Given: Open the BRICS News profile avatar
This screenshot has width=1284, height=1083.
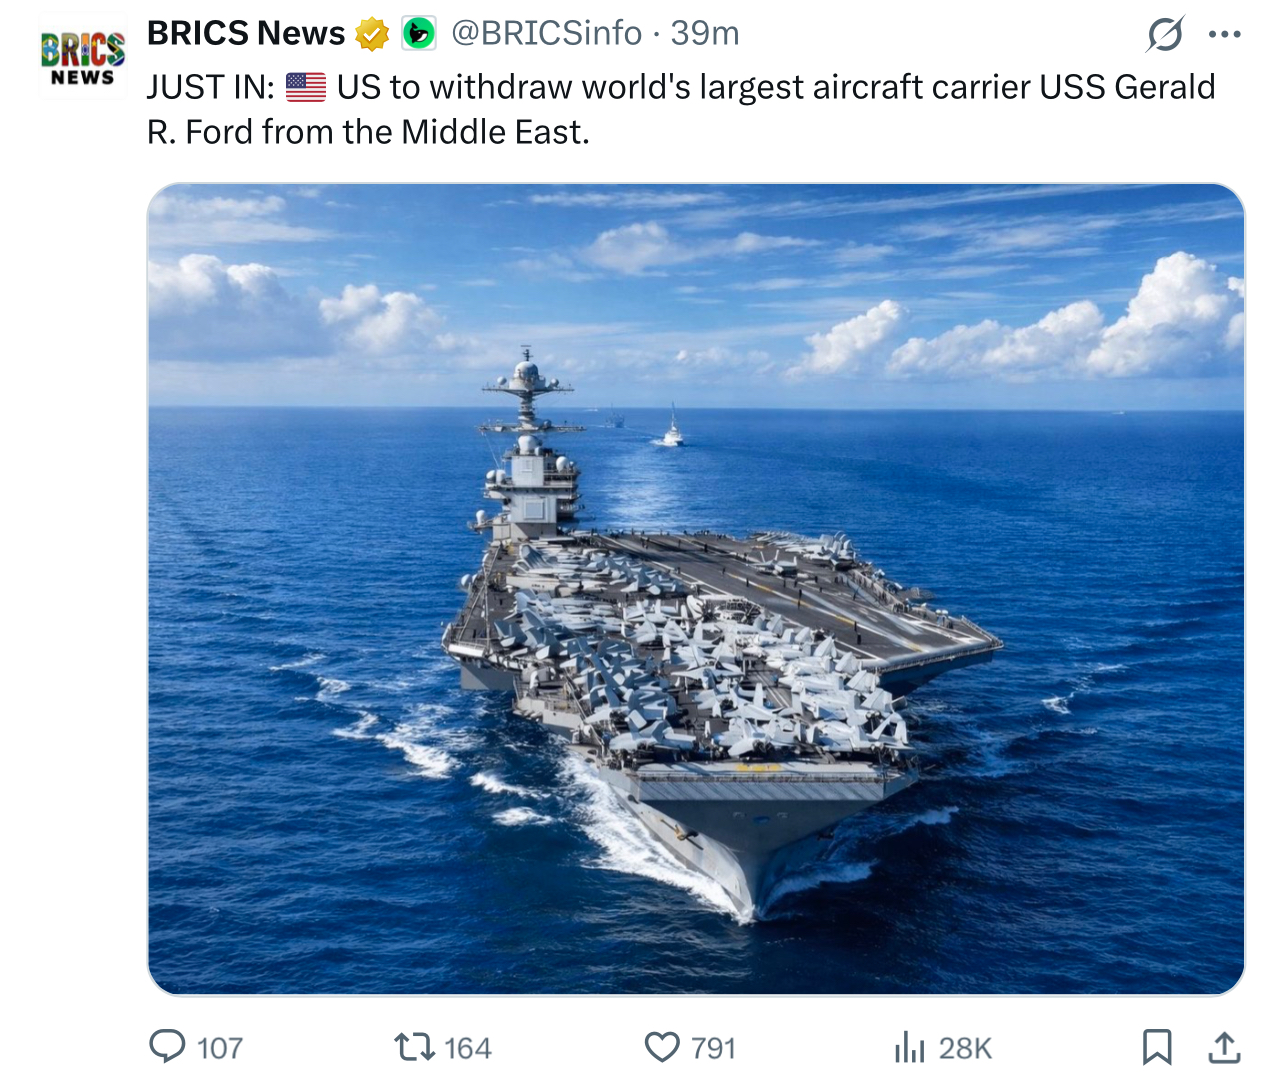Looking at the screenshot, I should [83, 56].
